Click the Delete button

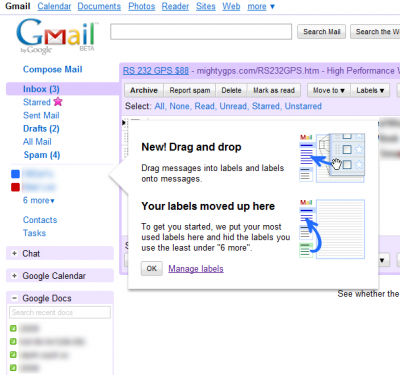[231, 90]
